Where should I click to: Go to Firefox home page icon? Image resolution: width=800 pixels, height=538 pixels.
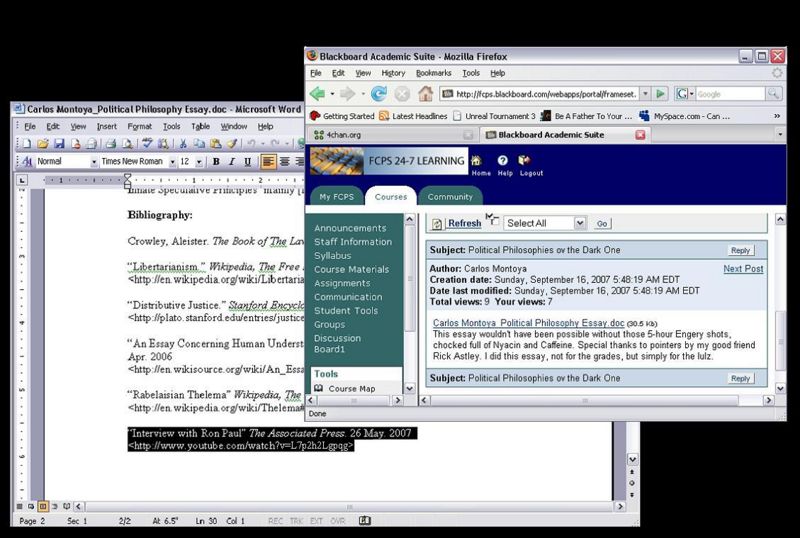coord(426,94)
